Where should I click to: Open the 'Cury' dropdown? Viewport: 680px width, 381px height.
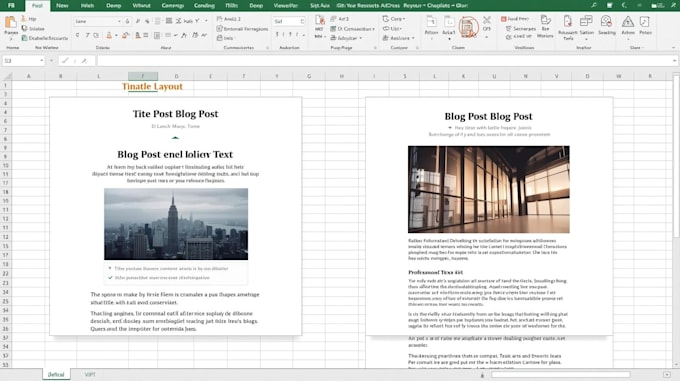(404, 19)
